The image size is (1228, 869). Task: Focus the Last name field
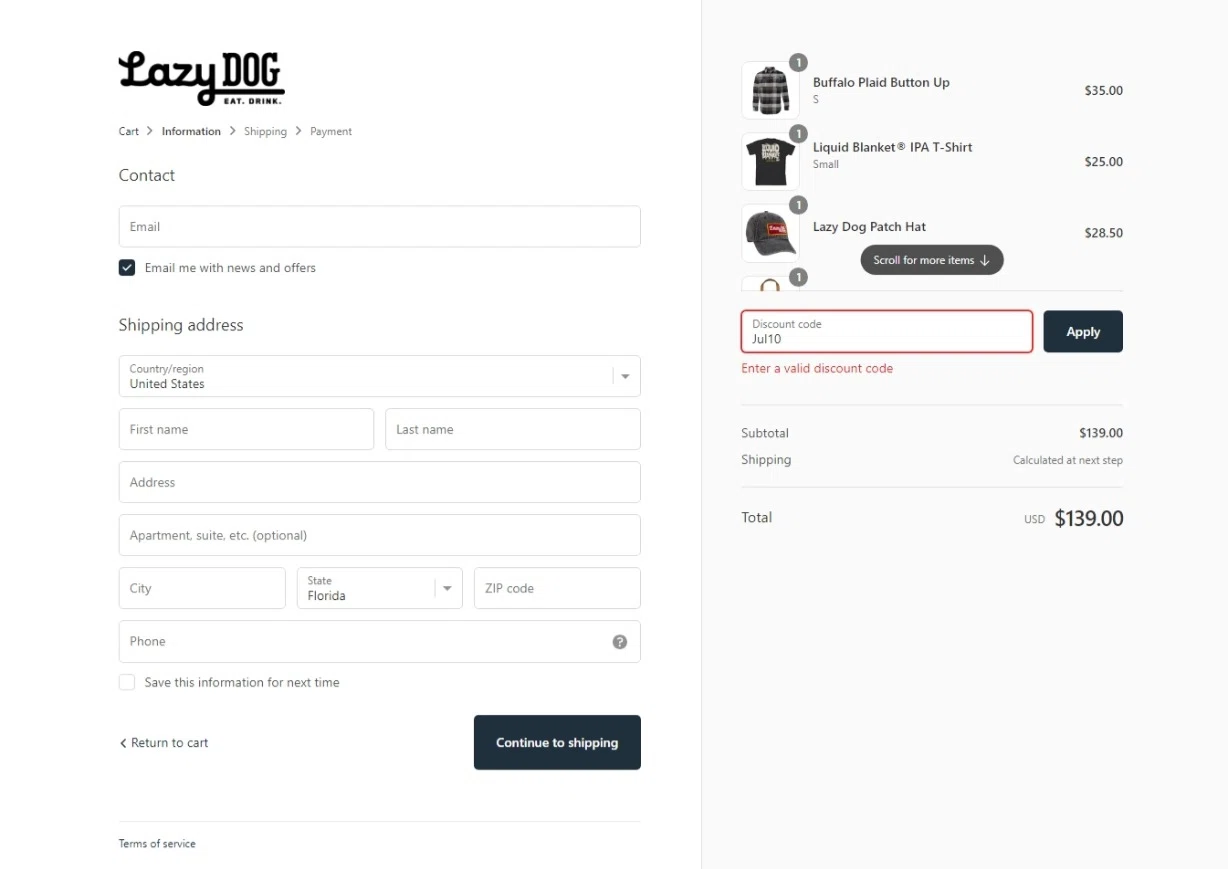(513, 429)
